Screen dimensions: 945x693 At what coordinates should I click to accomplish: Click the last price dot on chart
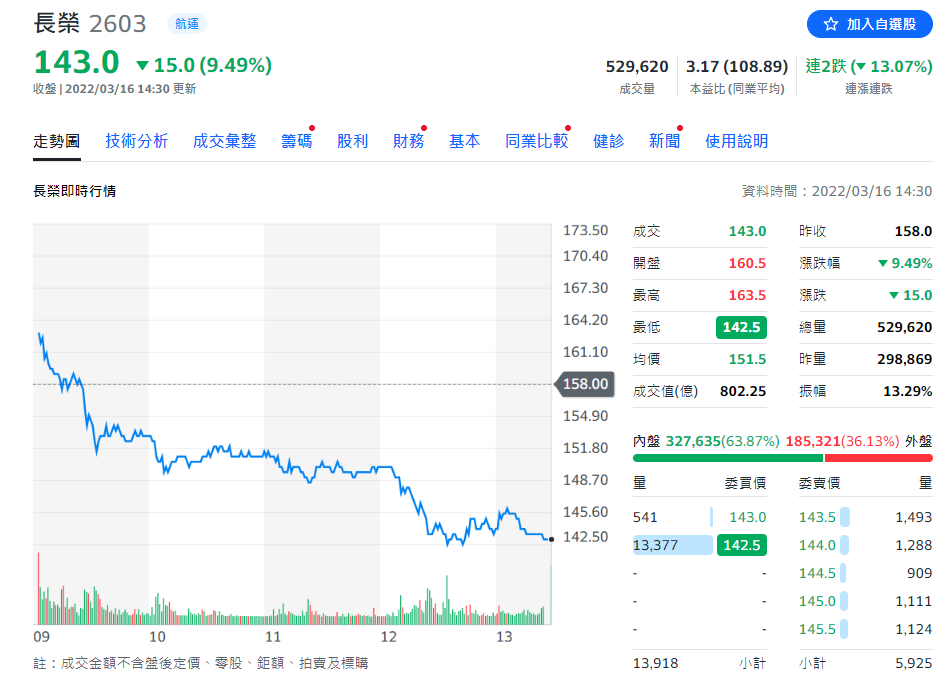tap(551, 539)
